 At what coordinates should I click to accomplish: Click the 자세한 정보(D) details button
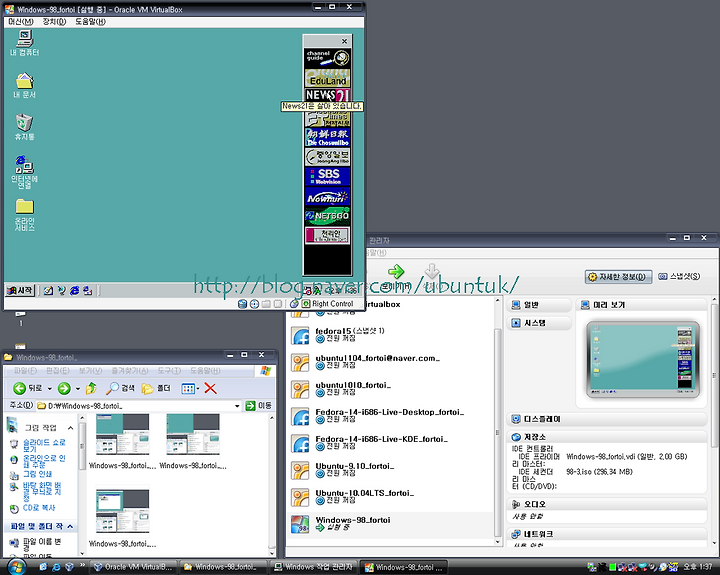click(619, 276)
